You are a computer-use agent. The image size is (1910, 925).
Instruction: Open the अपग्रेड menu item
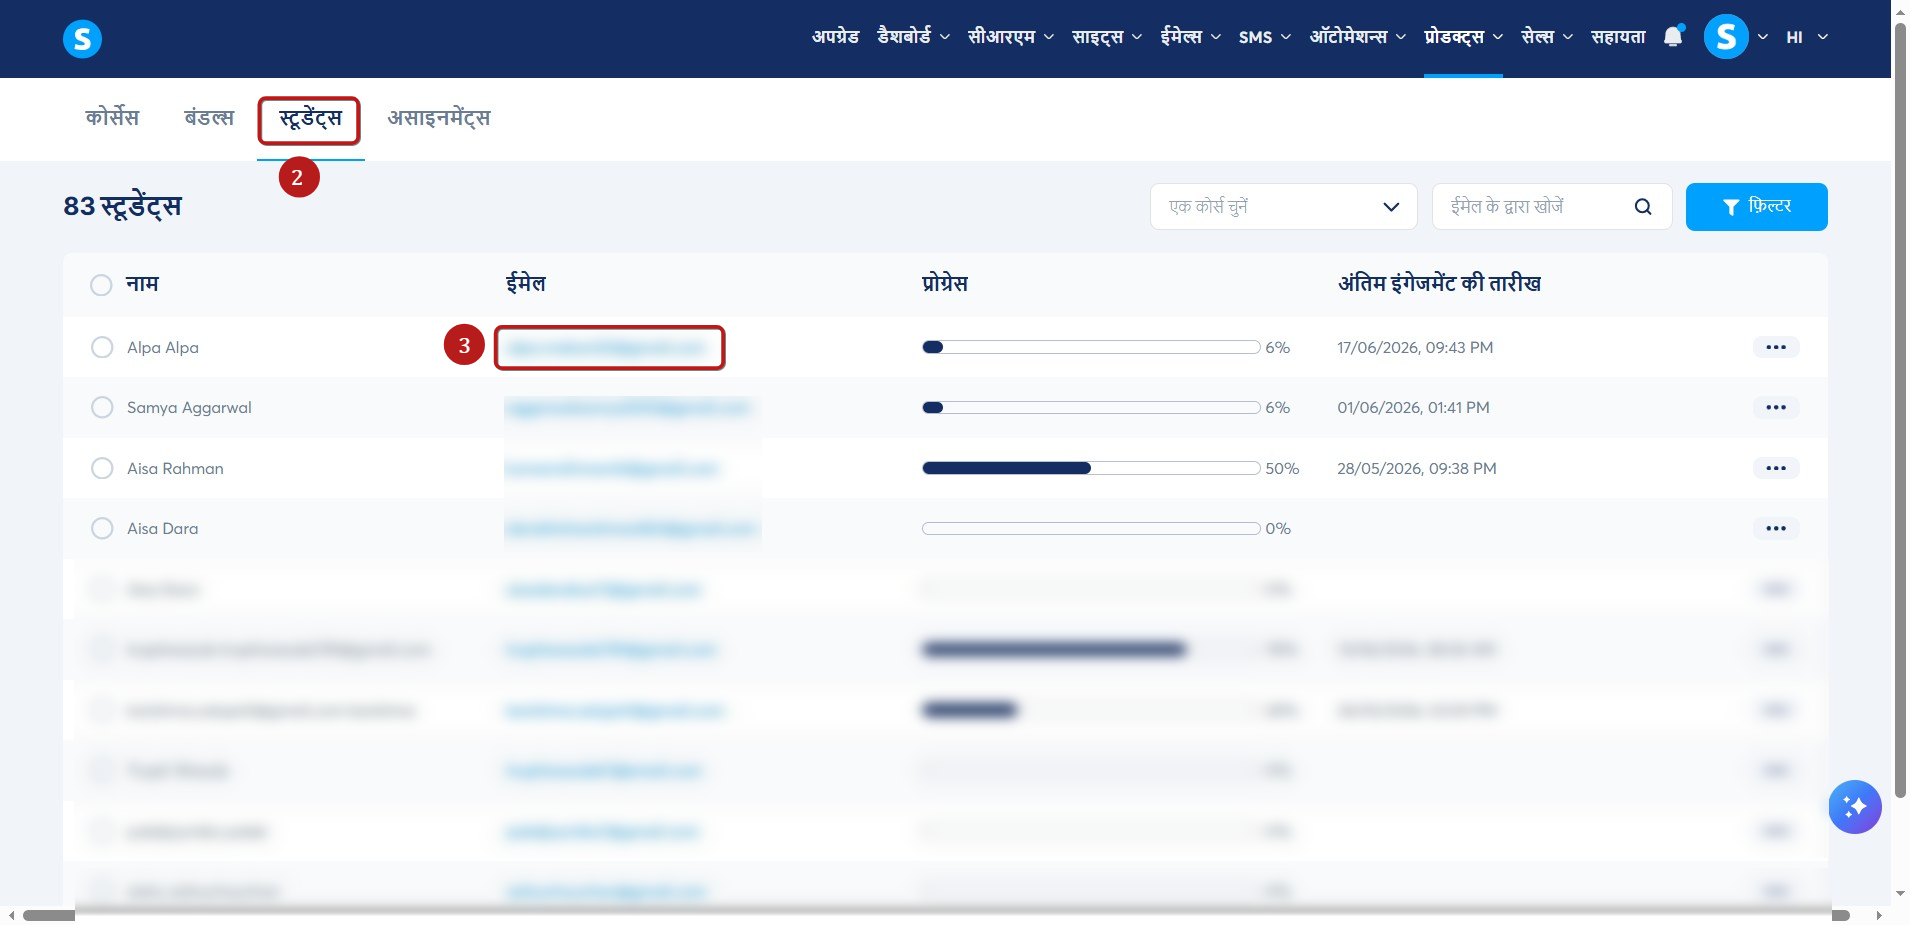(835, 37)
